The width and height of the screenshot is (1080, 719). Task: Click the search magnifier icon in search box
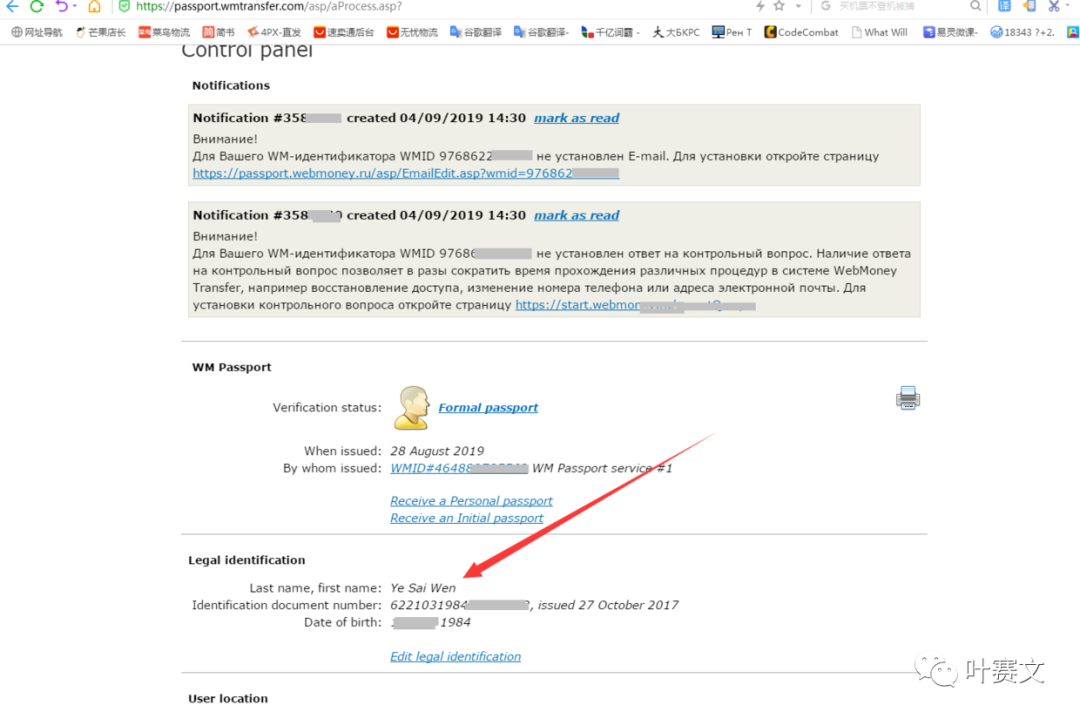tap(975, 6)
